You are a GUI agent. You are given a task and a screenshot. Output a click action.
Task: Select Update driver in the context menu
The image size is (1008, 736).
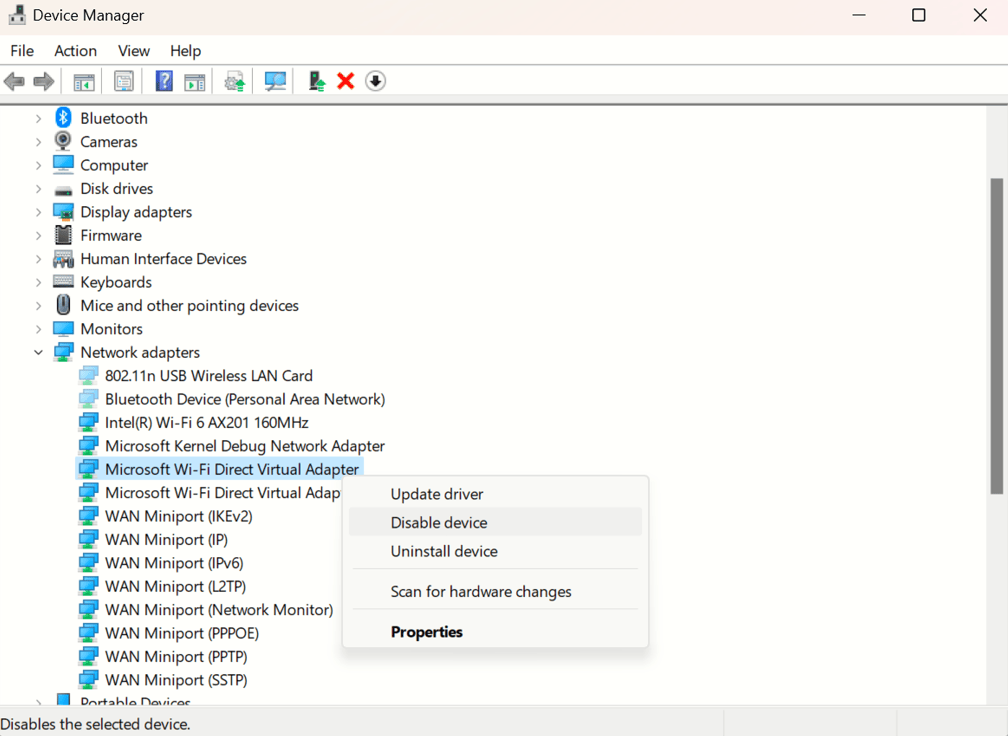(x=436, y=493)
